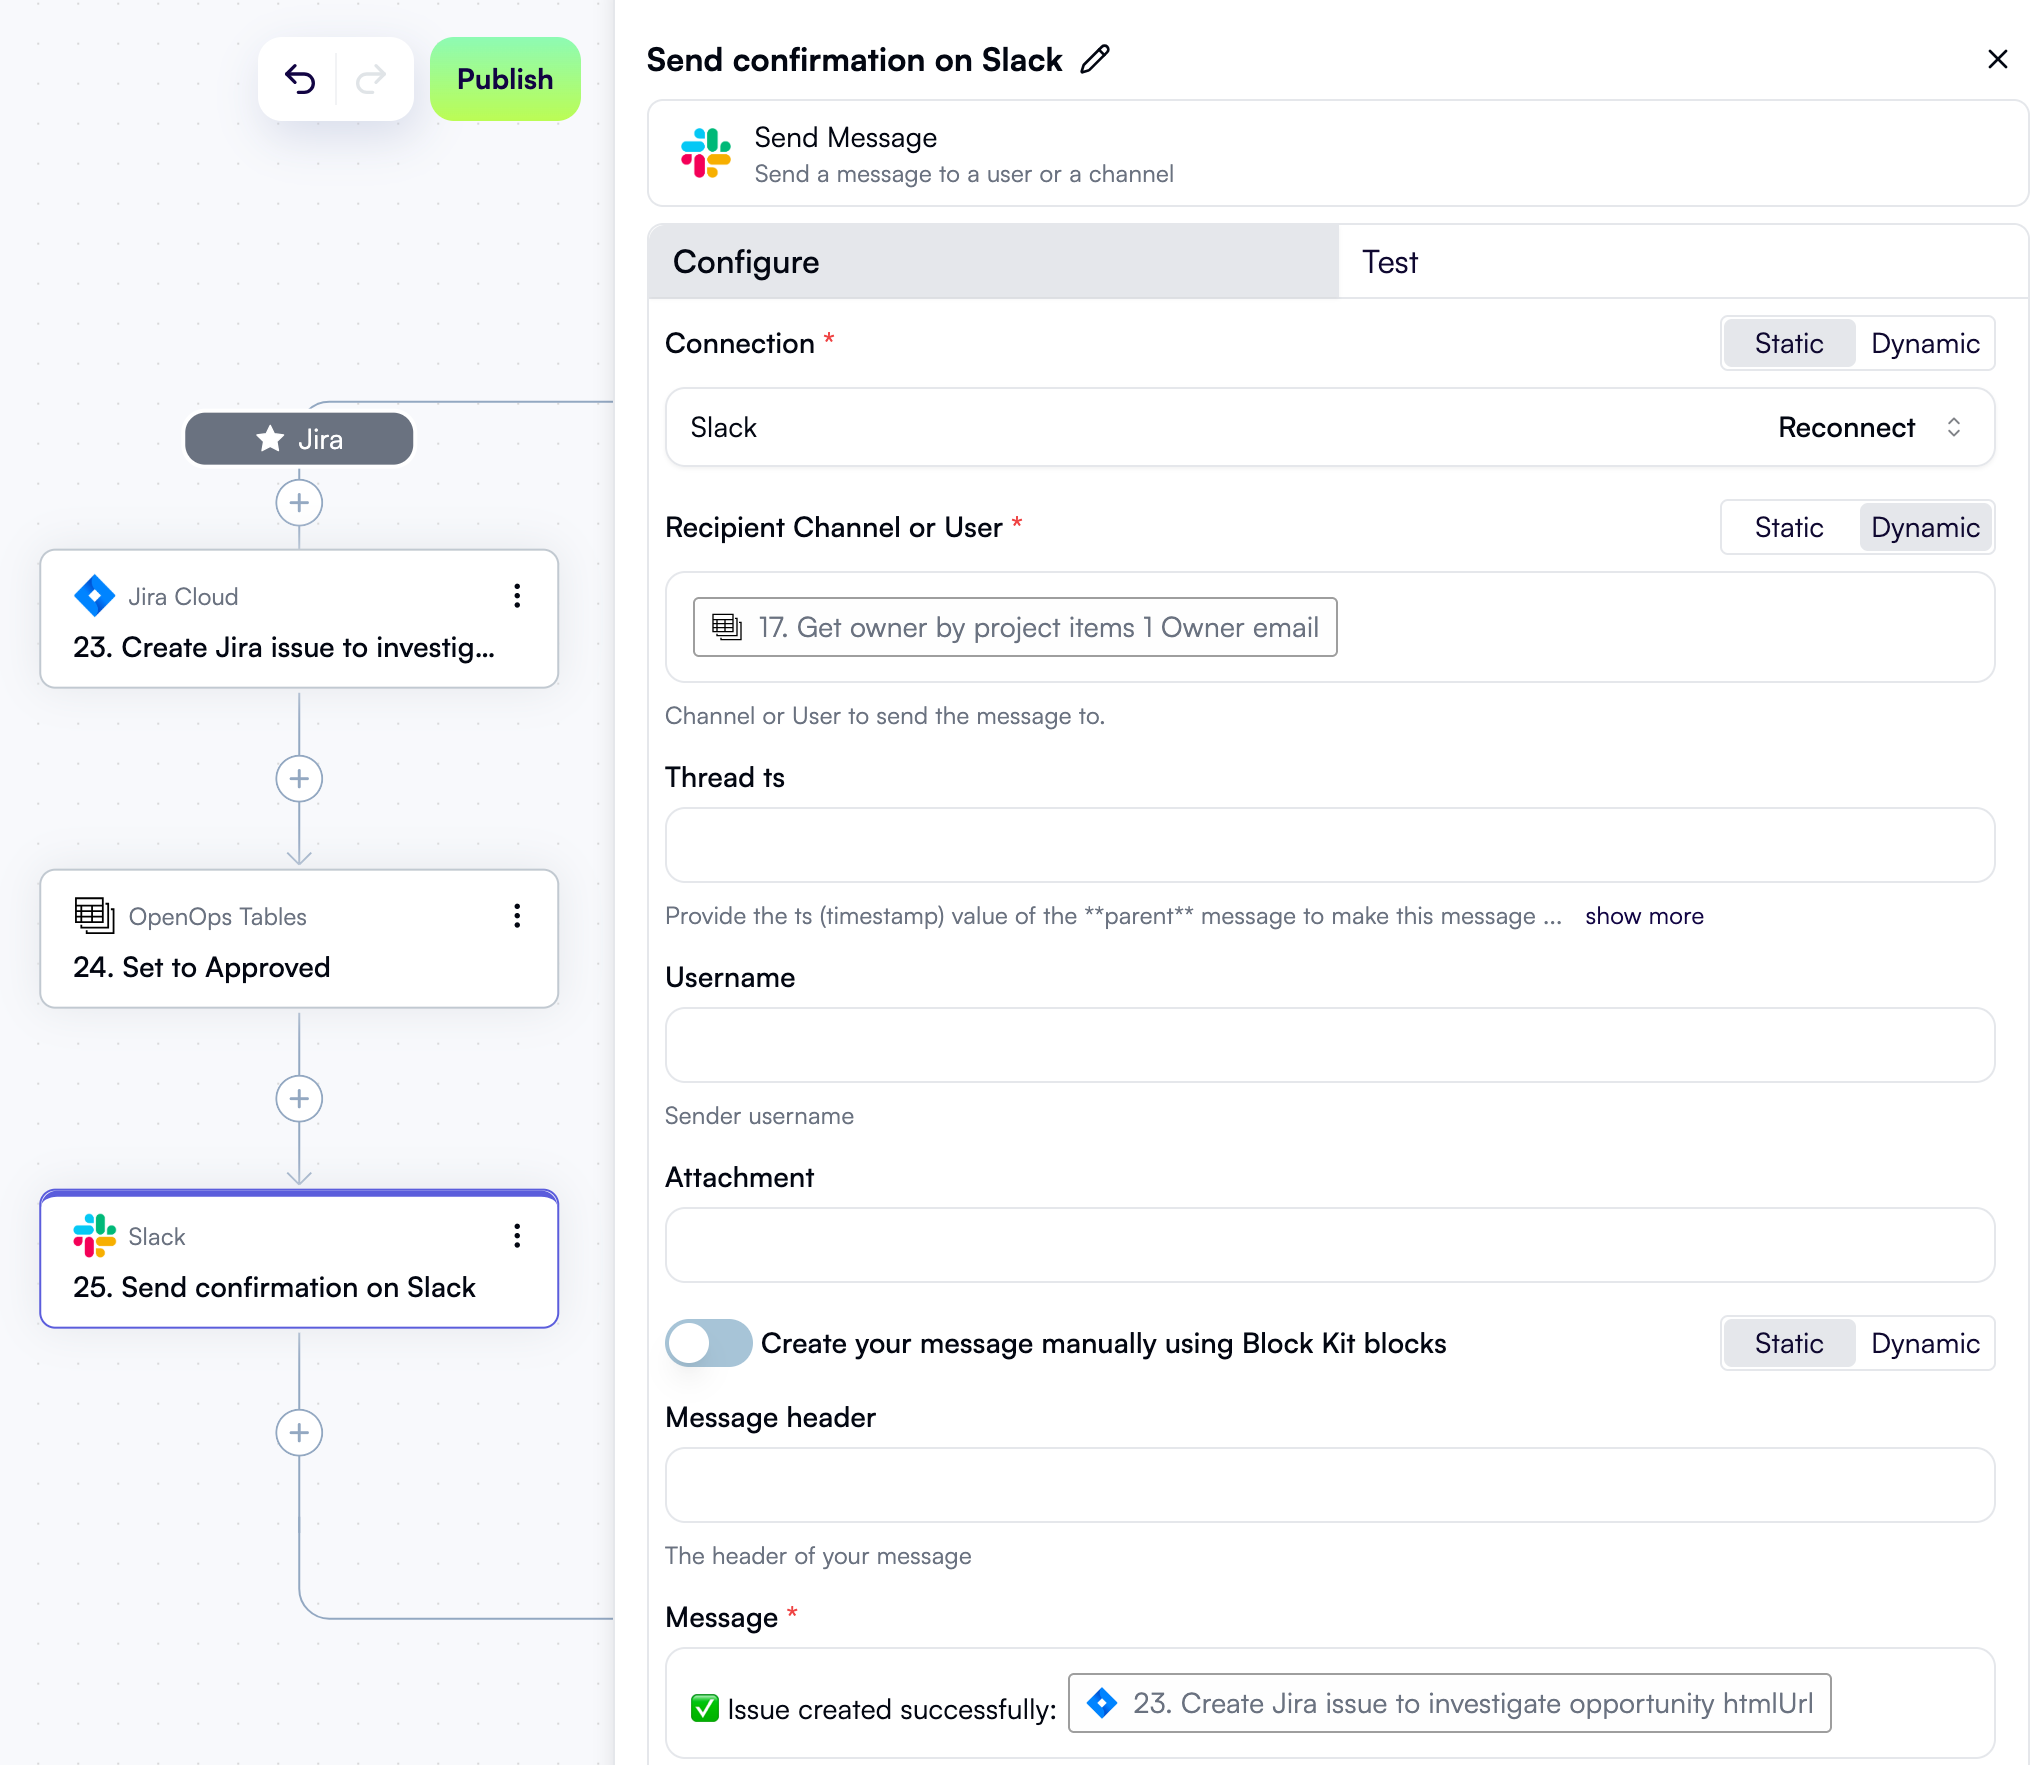Viewport: 2038px width, 1765px height.
Task: Click the Slack logo in Send Message header
Action: pyautogui.click(x=707, y=155)
